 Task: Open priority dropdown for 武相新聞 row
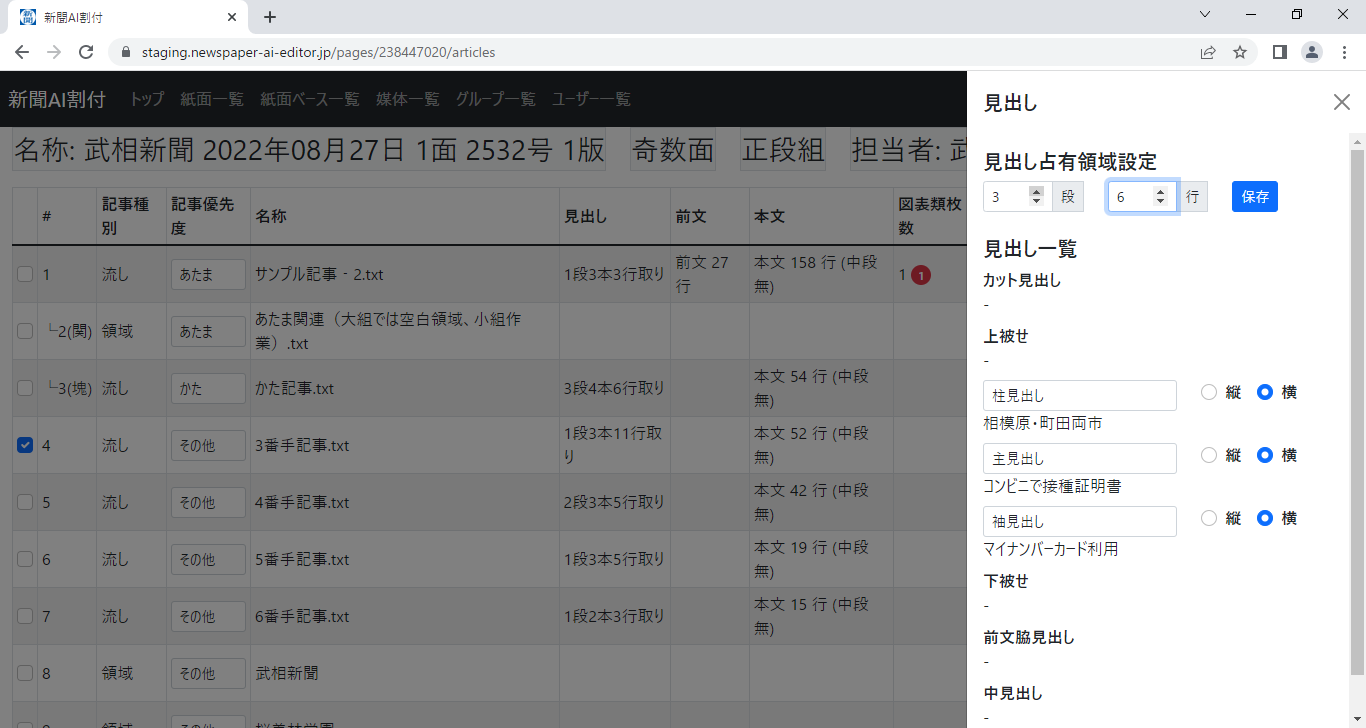(208, 674)
